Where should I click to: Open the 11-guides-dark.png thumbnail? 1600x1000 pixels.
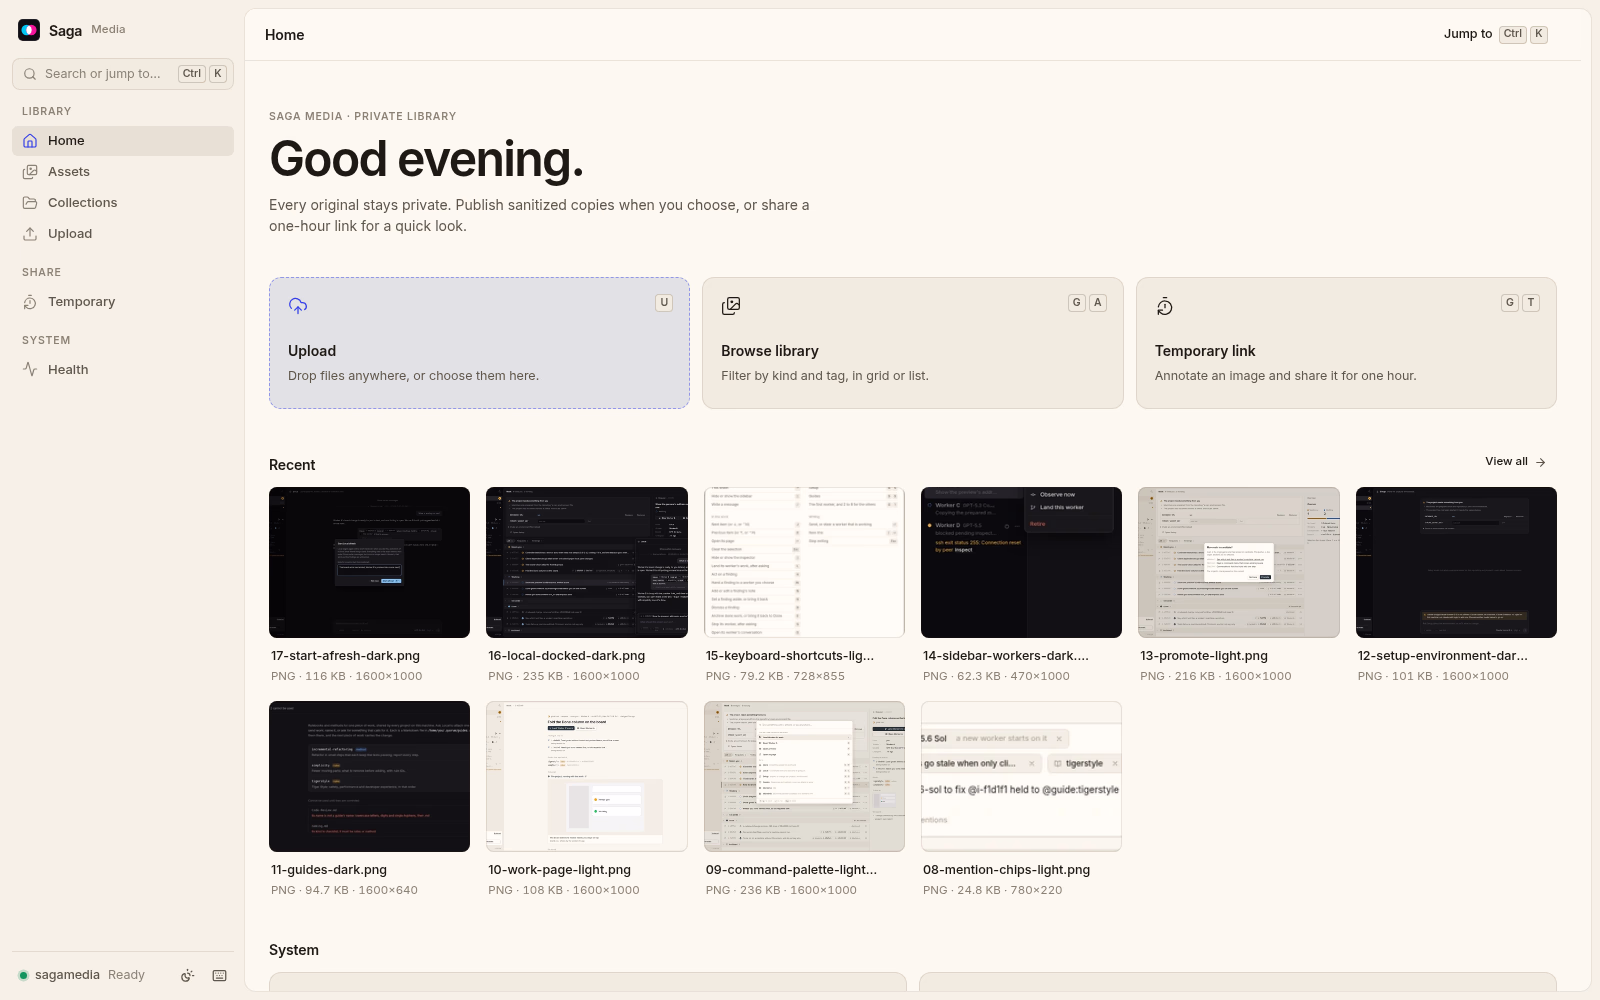(369, 776)
